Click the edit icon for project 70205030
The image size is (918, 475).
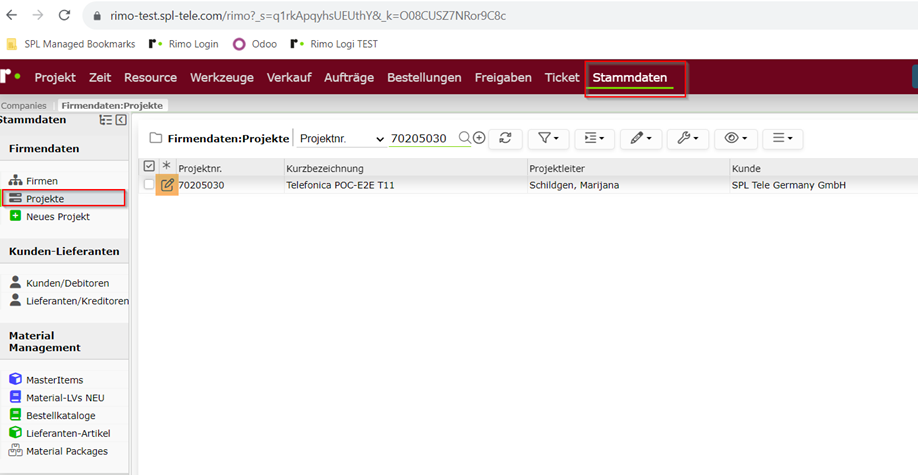(x=167, y=185)
